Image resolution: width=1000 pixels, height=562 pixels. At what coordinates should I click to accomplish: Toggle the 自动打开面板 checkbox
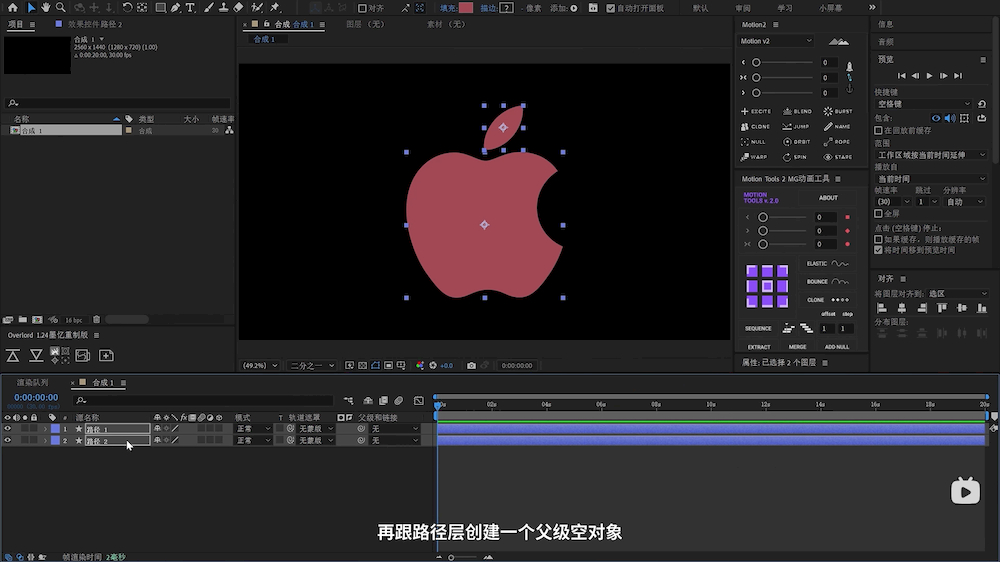(610, 8)
